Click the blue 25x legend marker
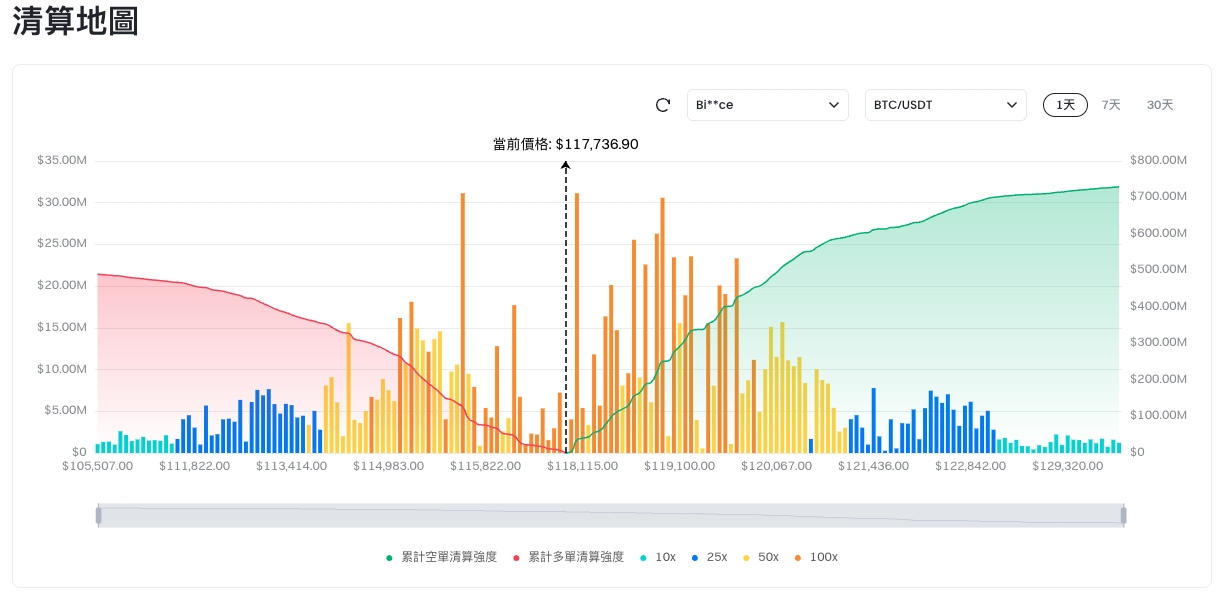Viewport: 1217px width, 596px height. tap(696, 557)
